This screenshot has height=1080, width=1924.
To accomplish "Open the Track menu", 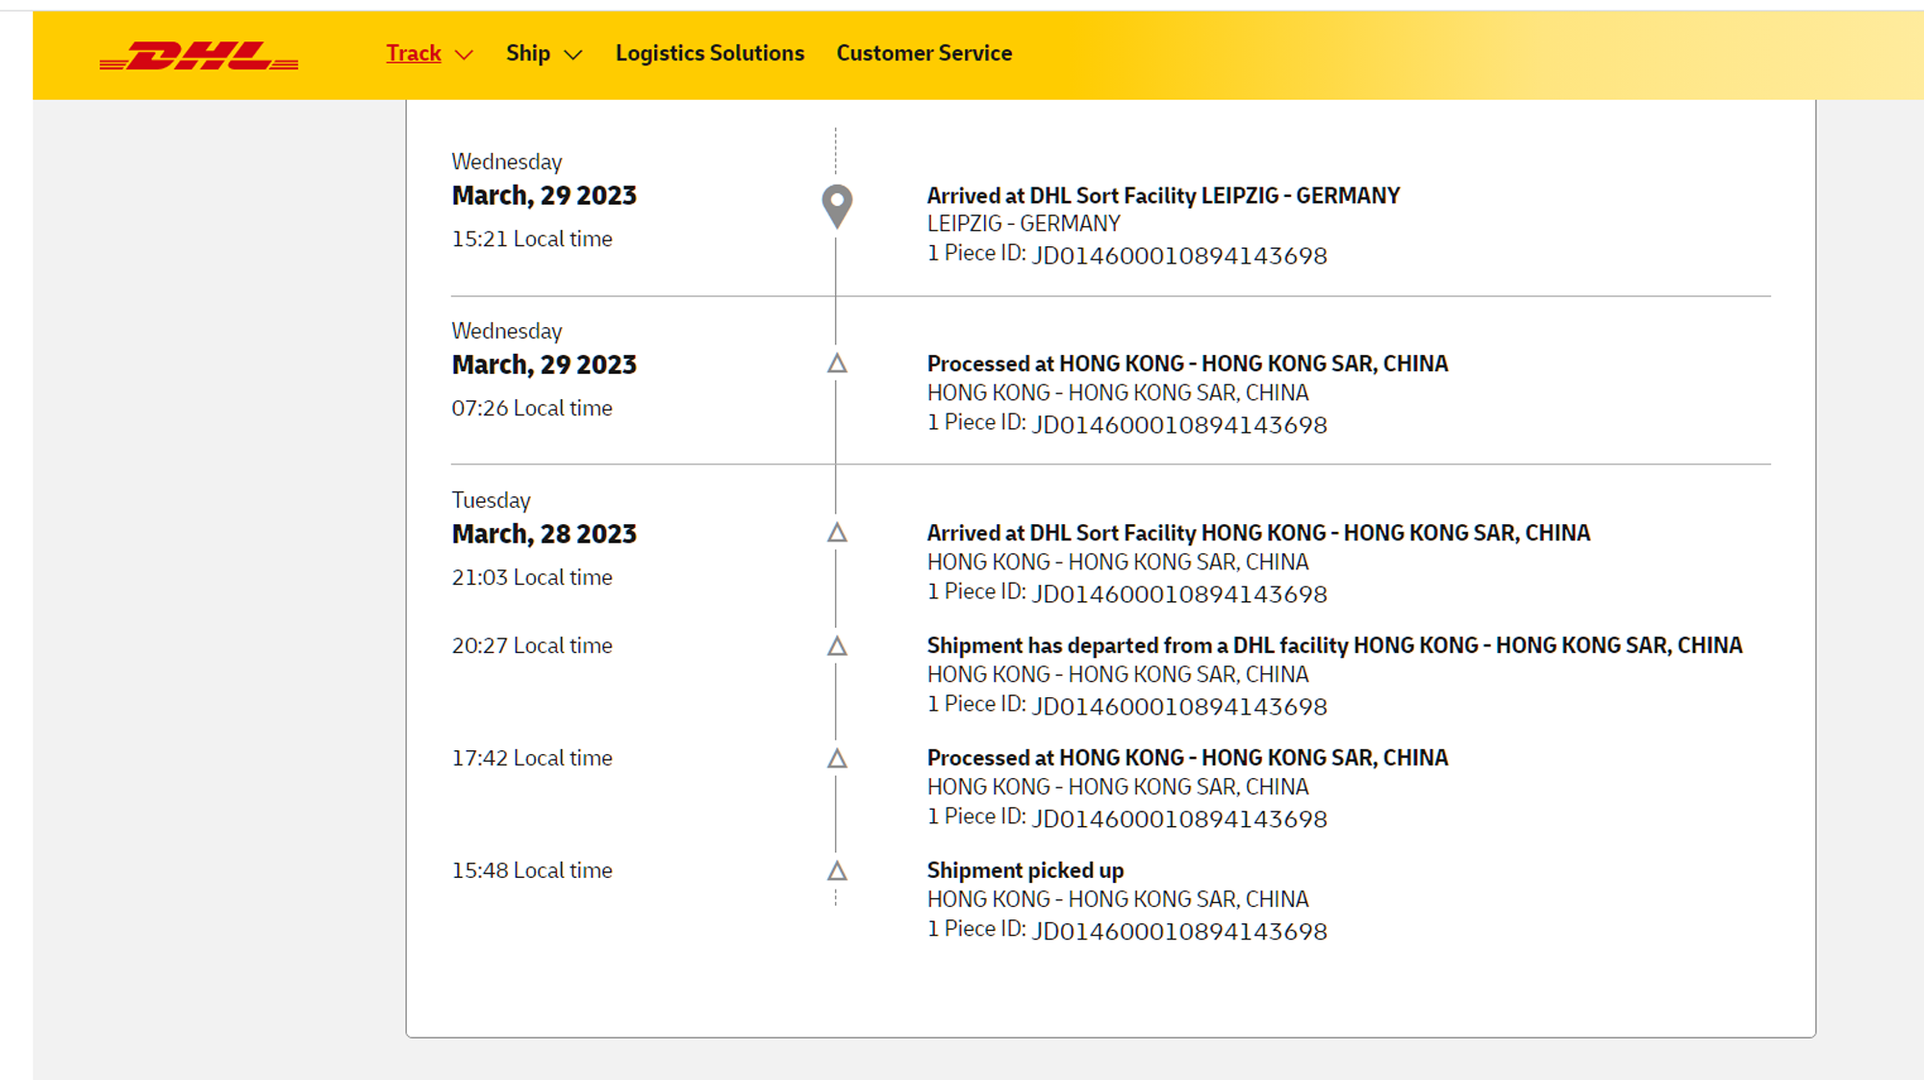I will 414,53.
